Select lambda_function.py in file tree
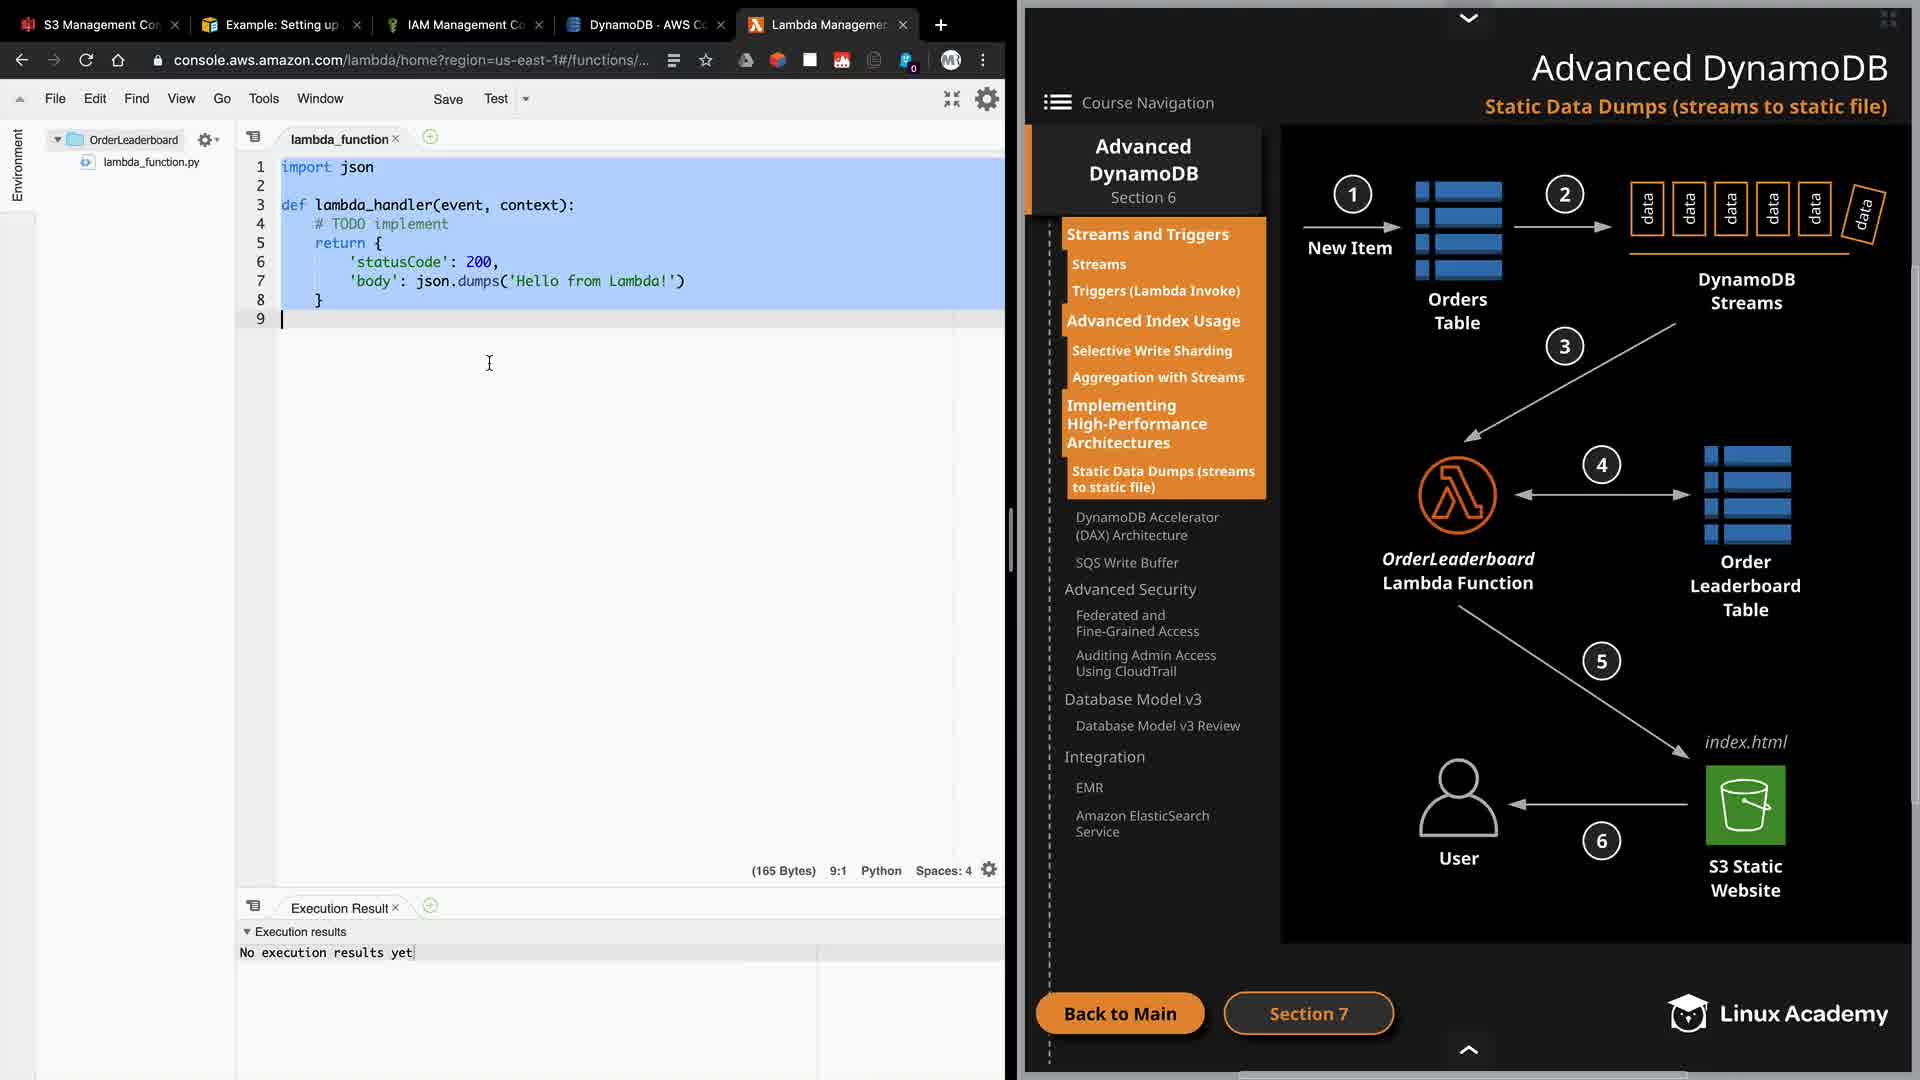 (151, 162)
